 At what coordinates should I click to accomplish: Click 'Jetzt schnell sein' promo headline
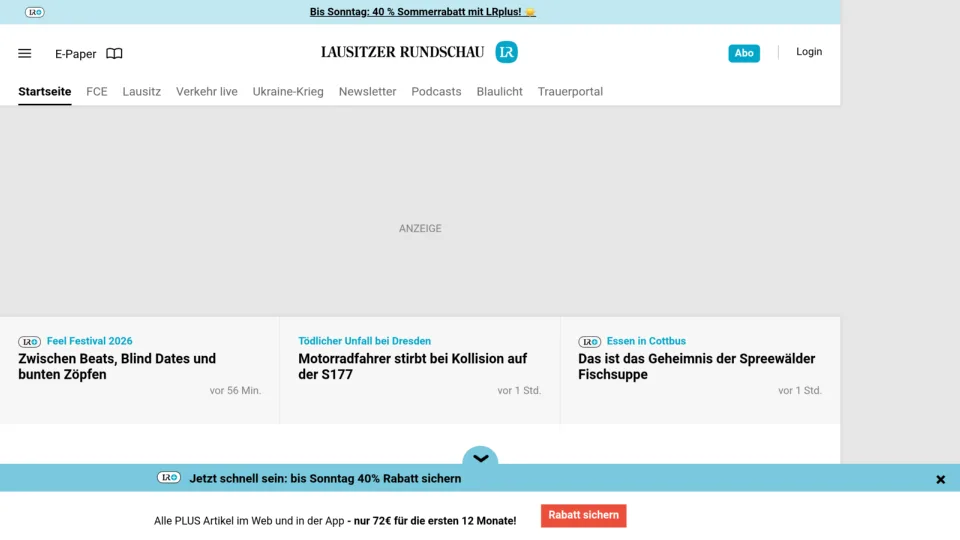pyautogui.click(x=325, y=479)
